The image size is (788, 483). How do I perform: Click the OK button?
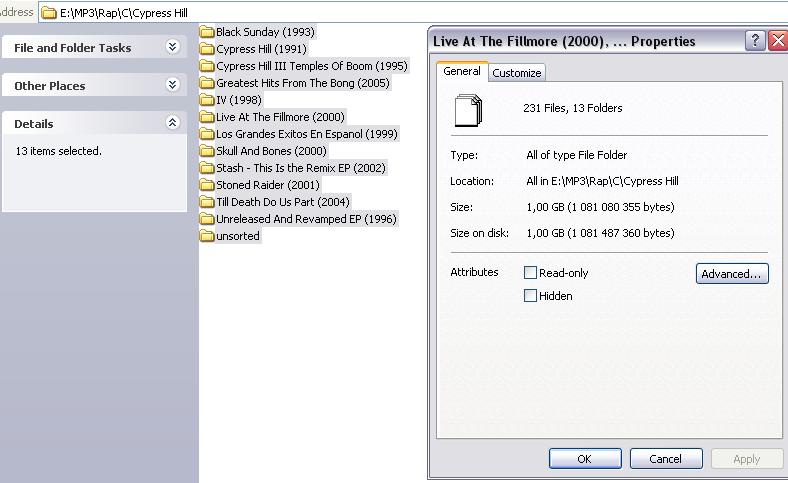585,459
